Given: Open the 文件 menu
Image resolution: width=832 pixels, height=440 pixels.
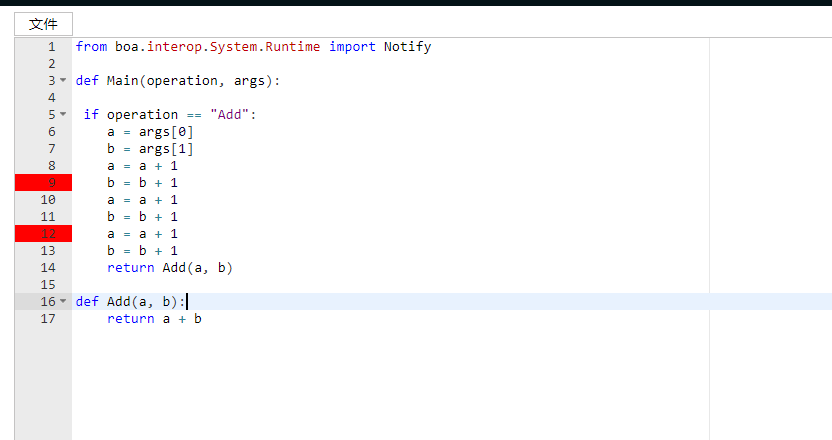Looking at the screenshot, I should tap(44, 24).
